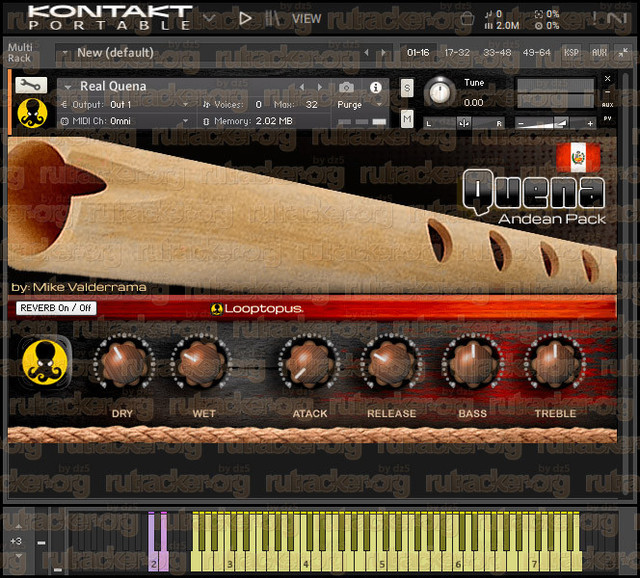Click the instrument volume slider
640x578 pixels.
(555, 123)
